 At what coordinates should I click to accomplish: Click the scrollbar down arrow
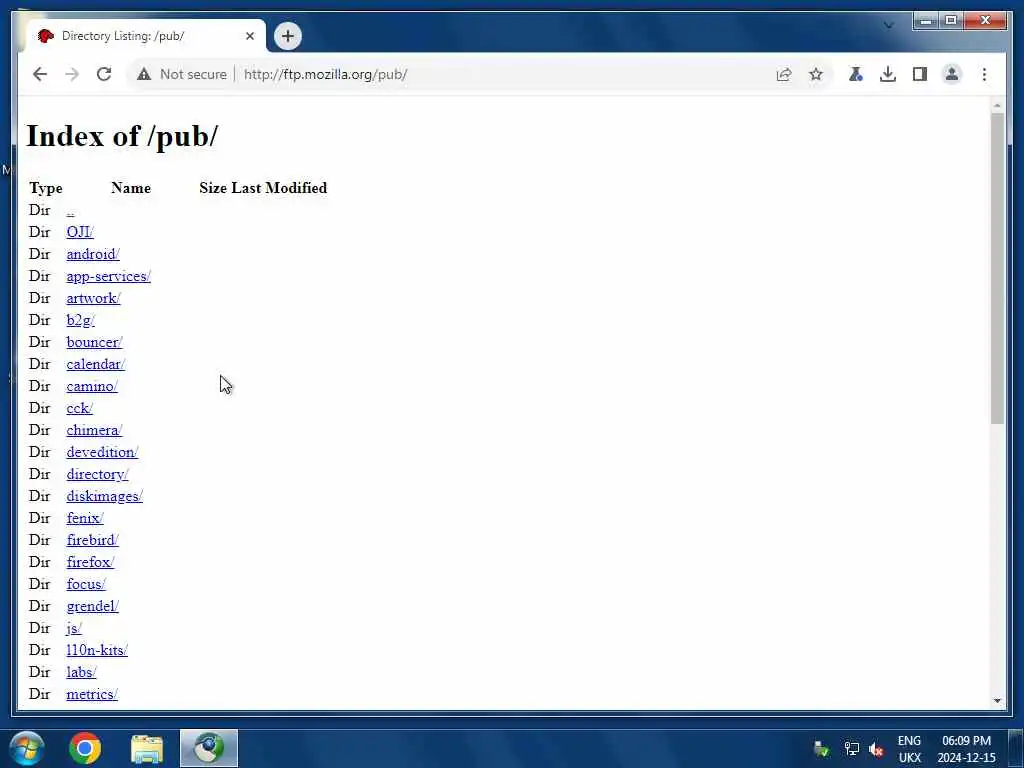[x=997, y=701]
